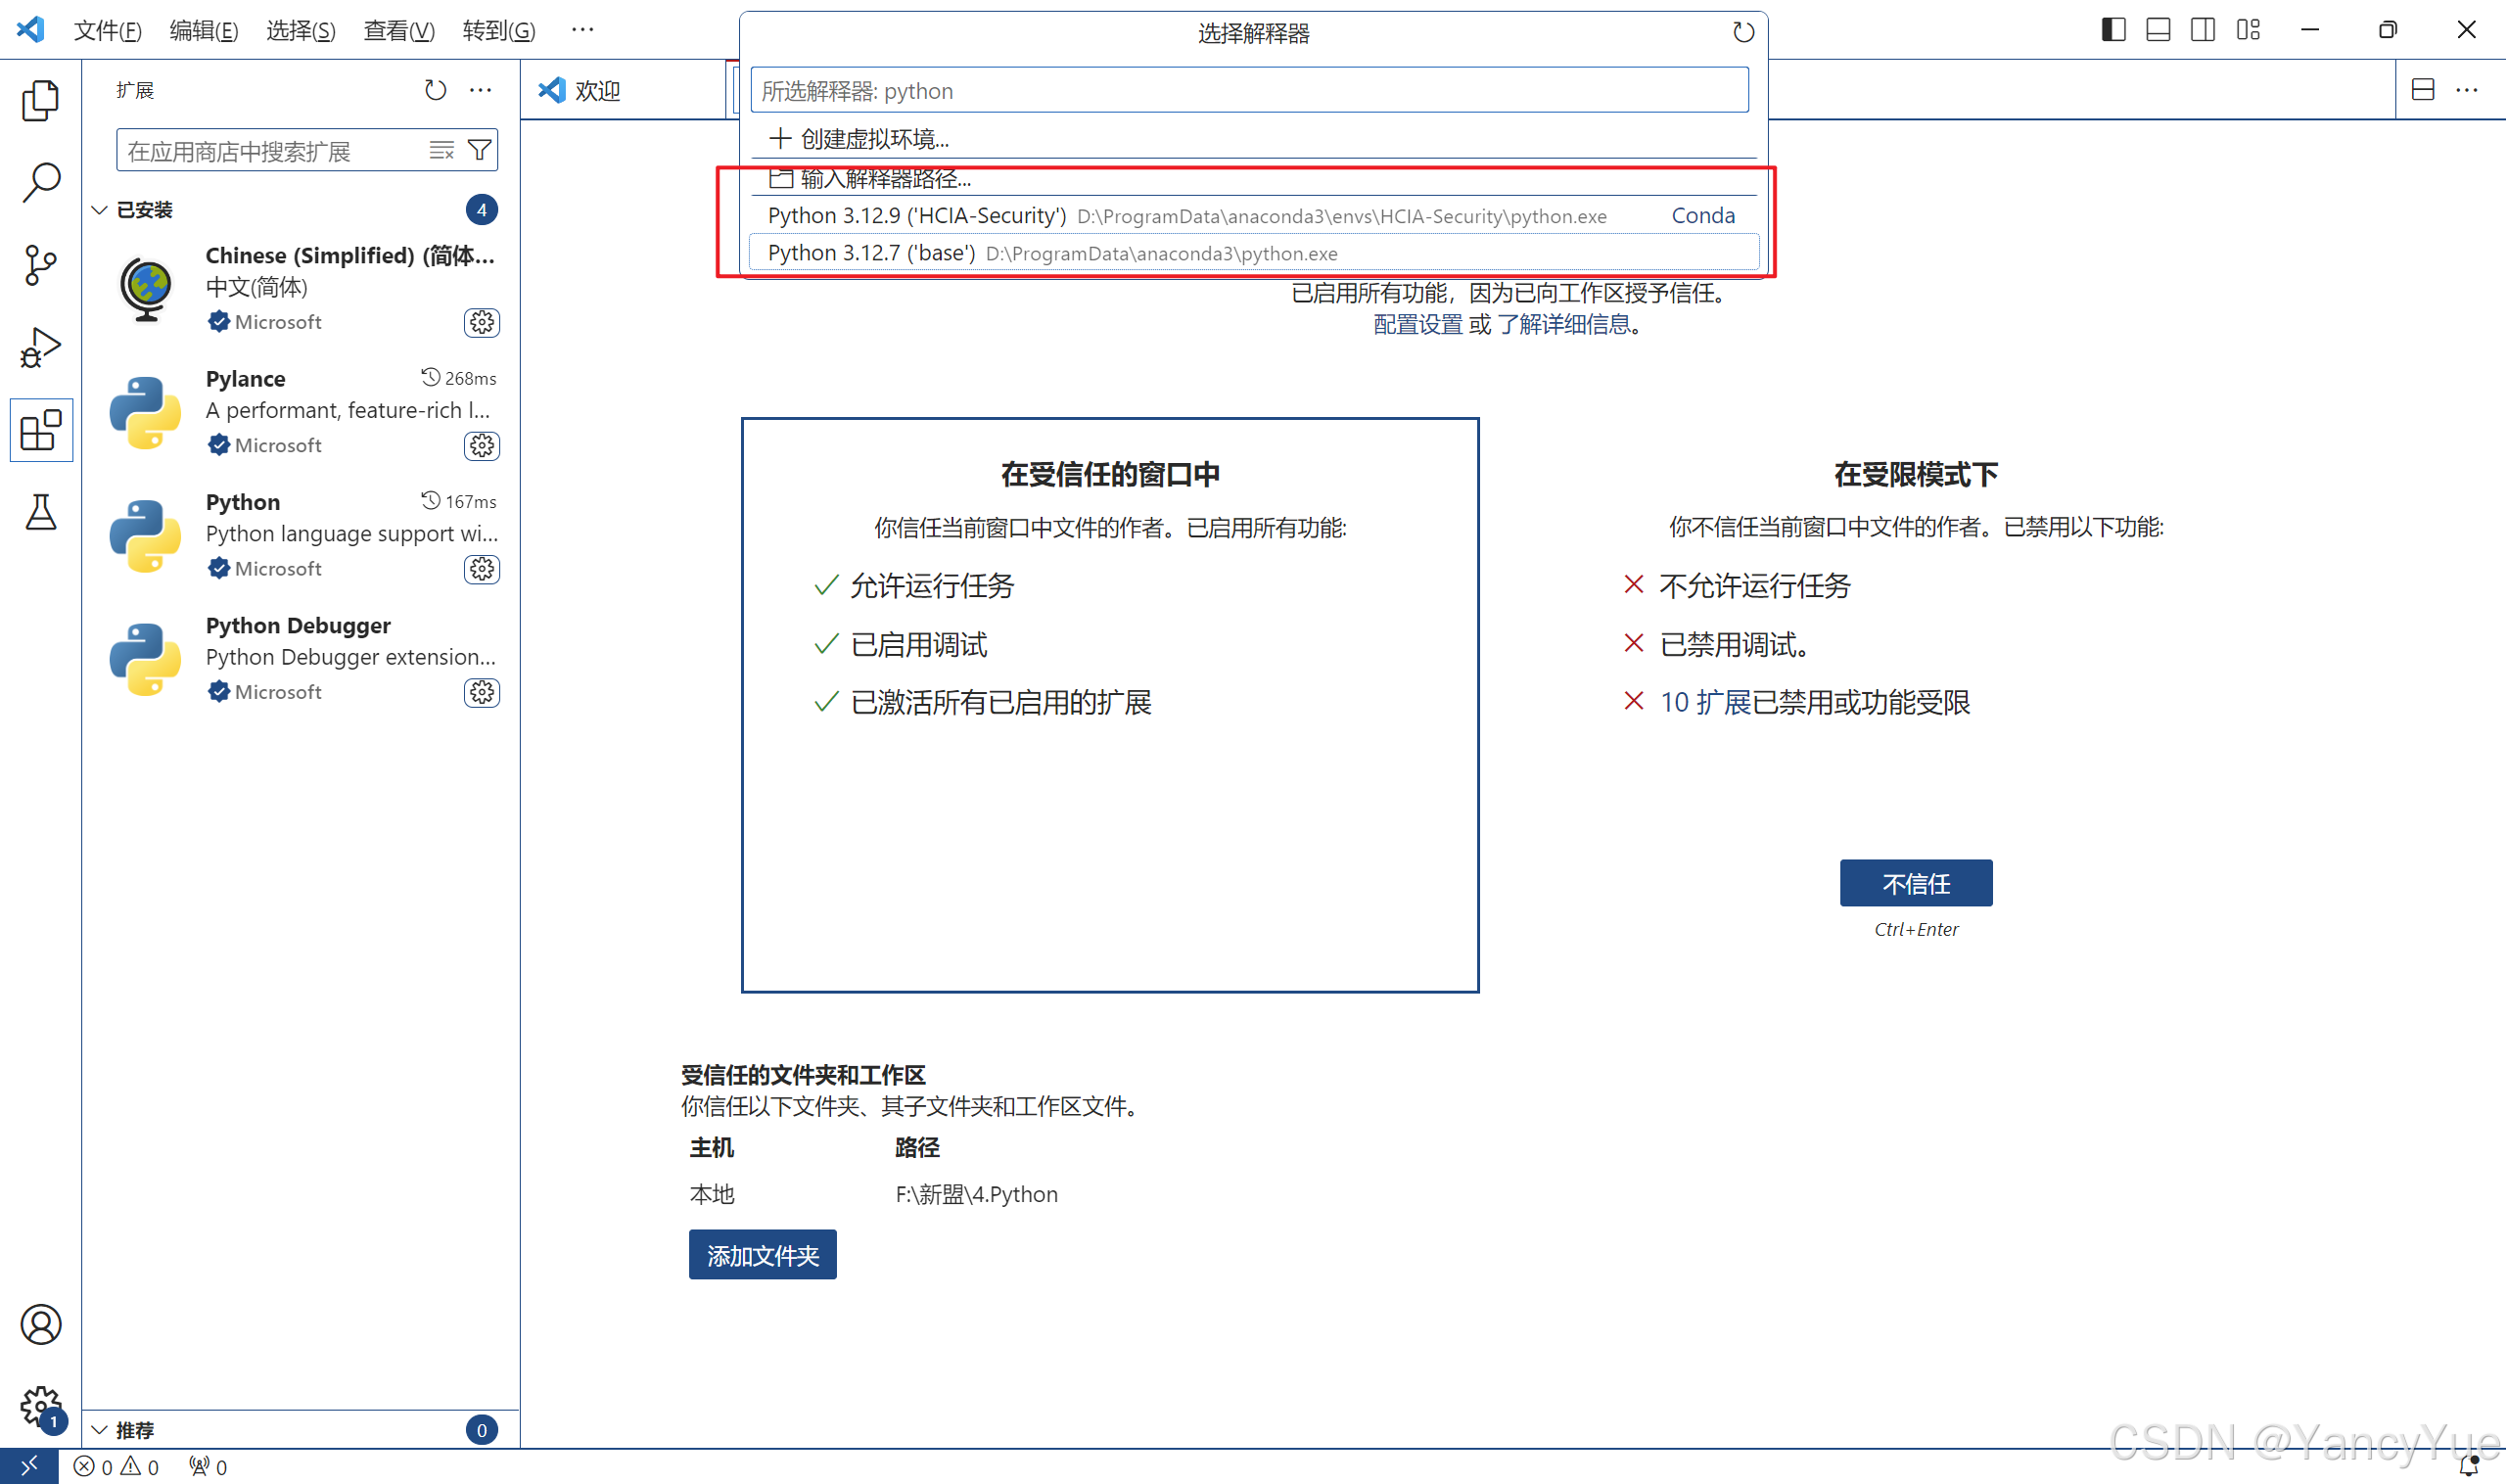Viewport: 2506px width, 1484px height.
Task: Open the Testing flask icon
Action: 40,512
